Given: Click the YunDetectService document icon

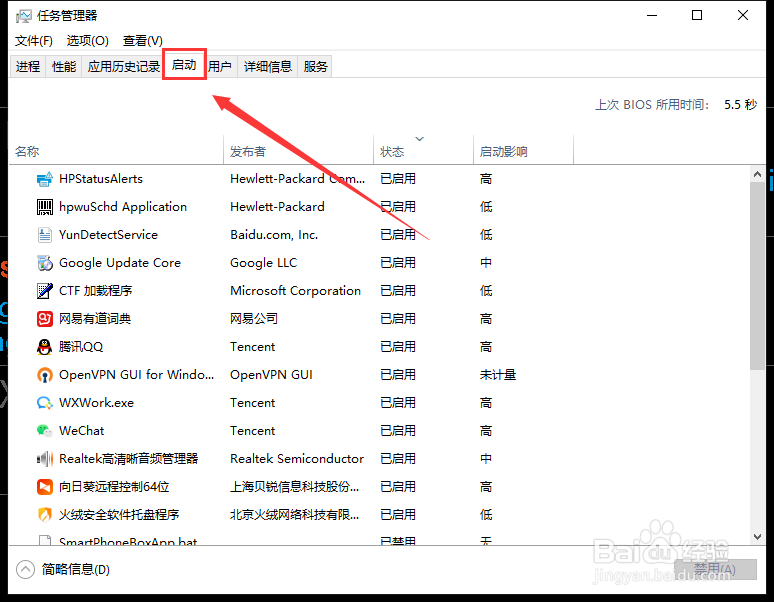Looking at the screenshot, I should (x=44, y=235).
